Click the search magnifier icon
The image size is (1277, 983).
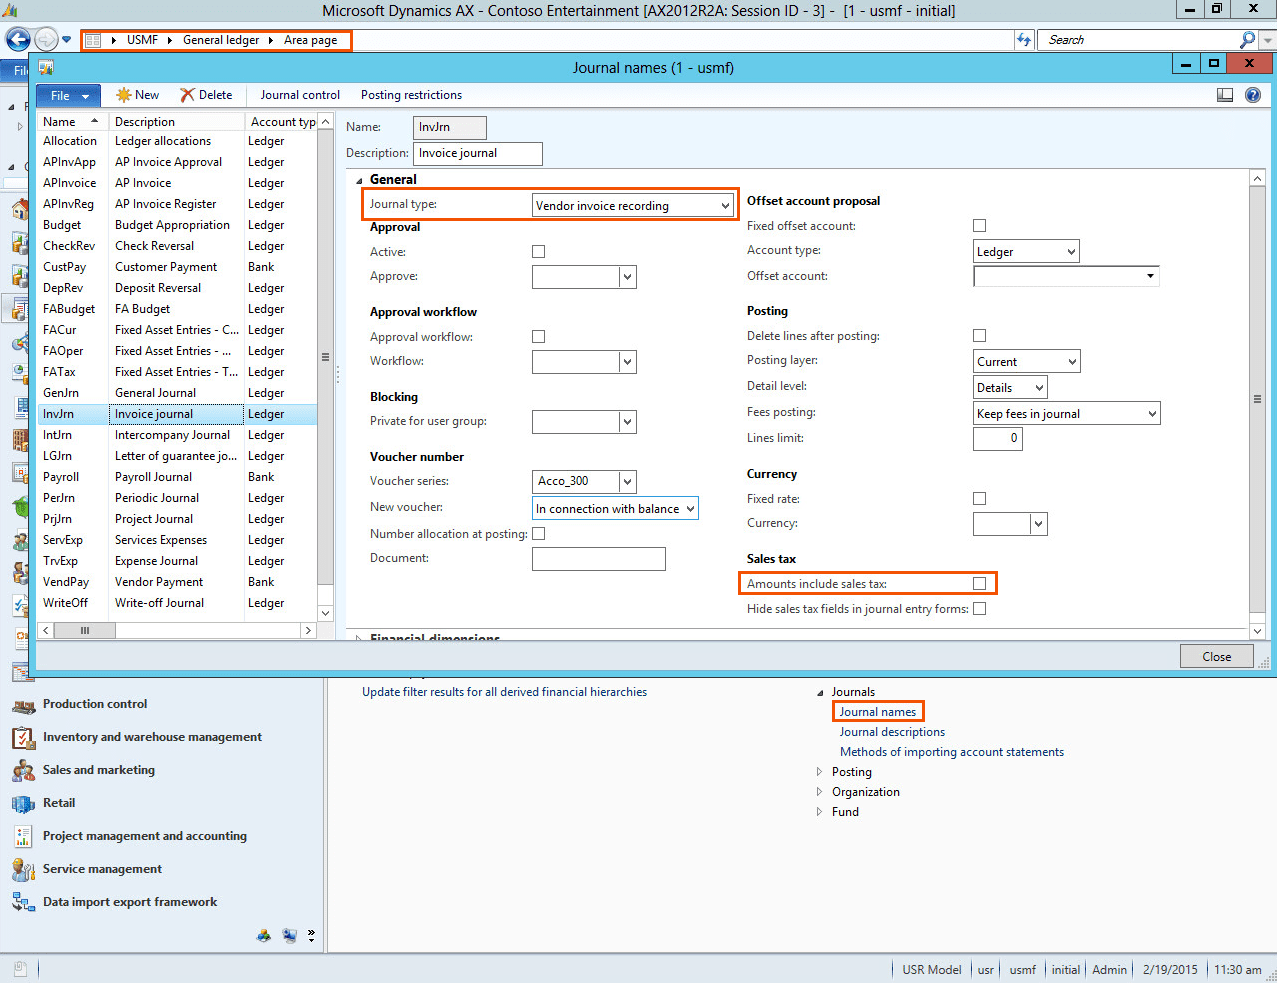tap(1247, 40)
